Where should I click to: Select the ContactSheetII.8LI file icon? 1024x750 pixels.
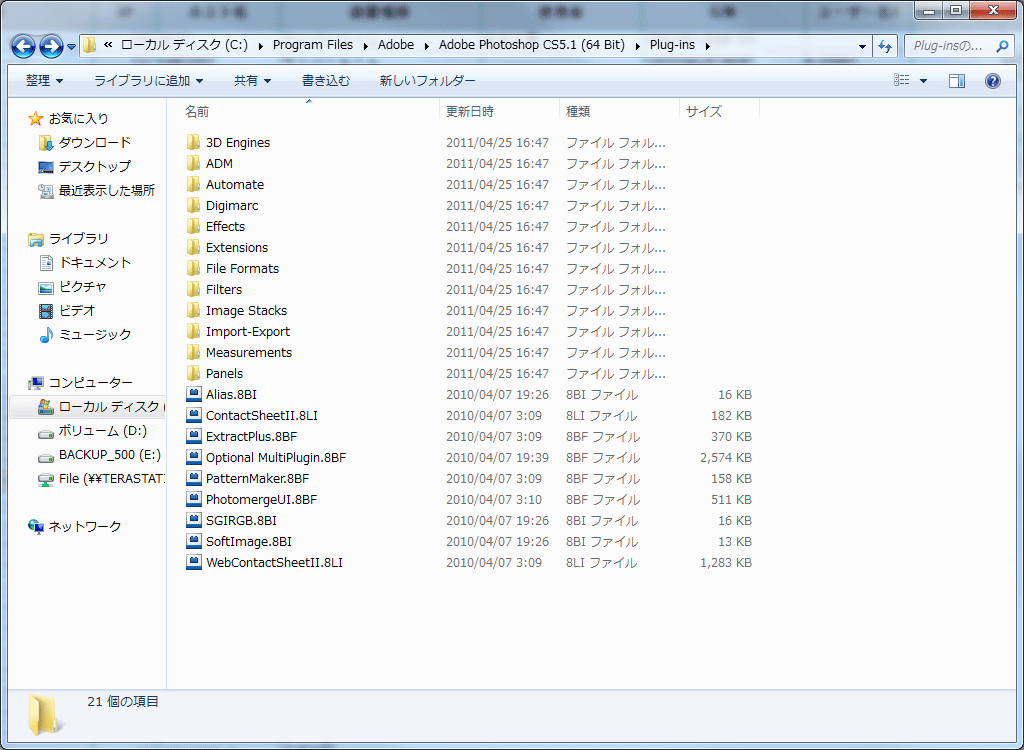pos(193,415)
